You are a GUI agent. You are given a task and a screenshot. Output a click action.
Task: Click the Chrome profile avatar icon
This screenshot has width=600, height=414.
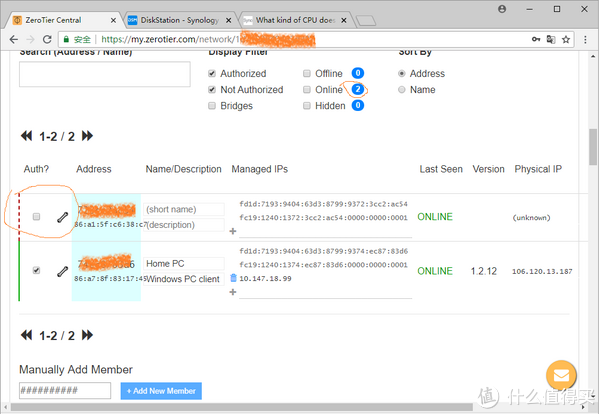click(502, 9)
